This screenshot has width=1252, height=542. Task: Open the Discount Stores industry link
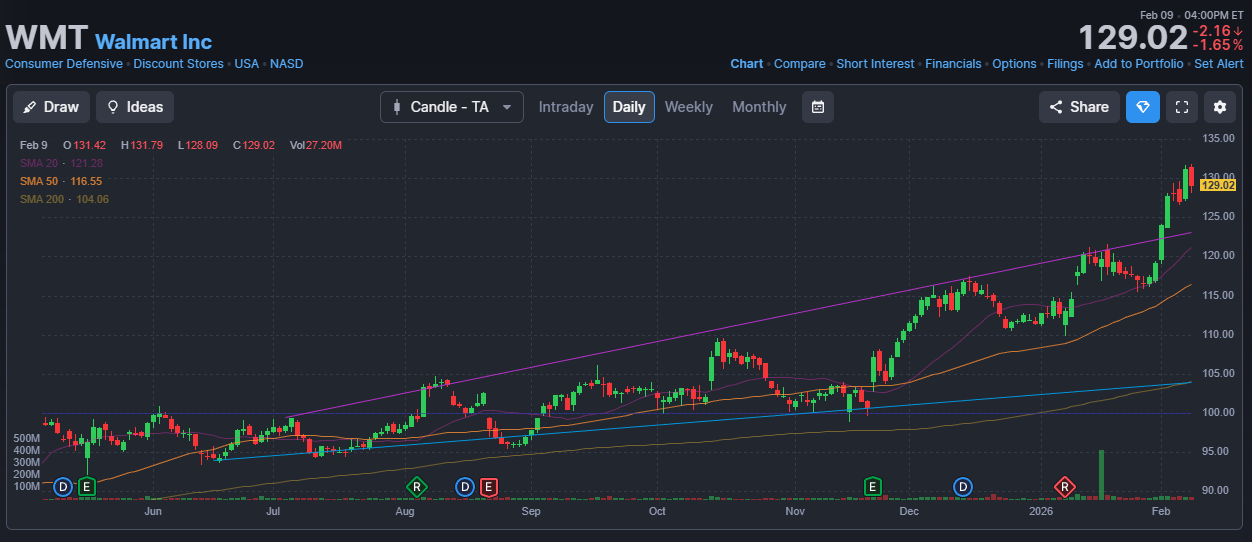pos(178,64)
